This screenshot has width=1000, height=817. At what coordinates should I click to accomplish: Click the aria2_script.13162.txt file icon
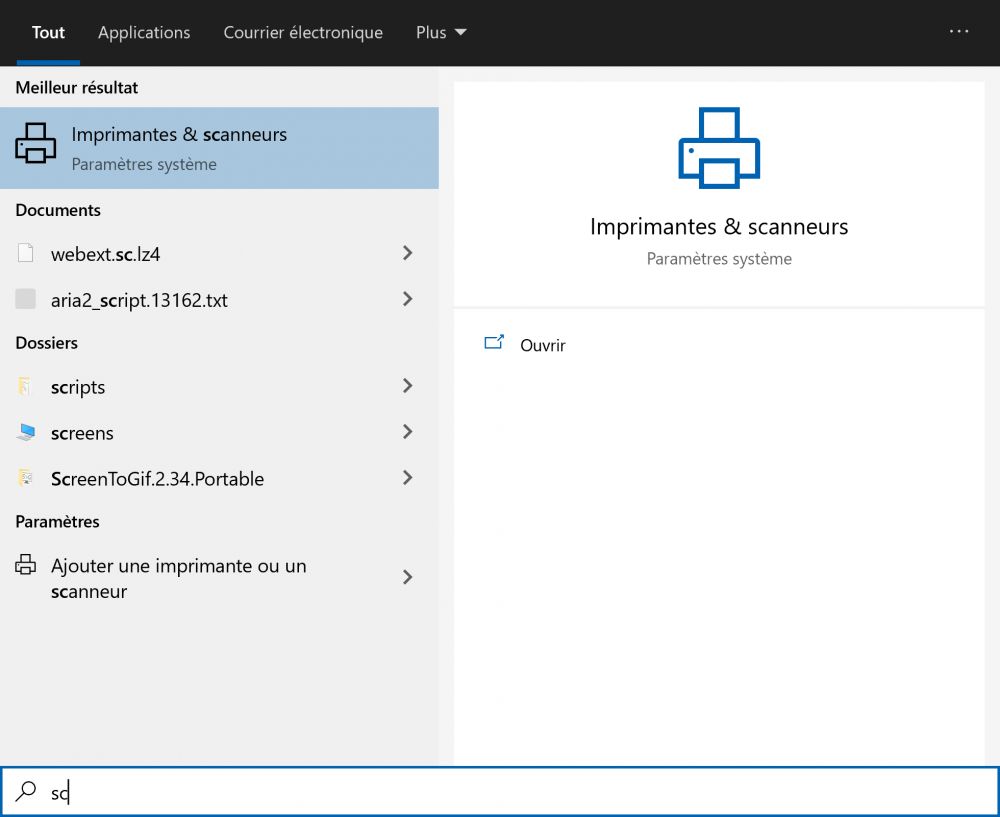point(26,299)
